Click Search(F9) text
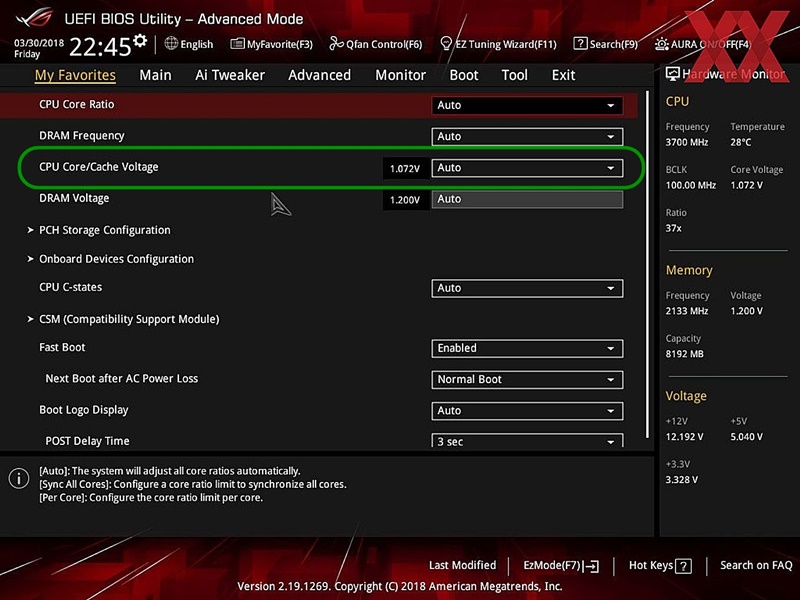 pos(614,44)
